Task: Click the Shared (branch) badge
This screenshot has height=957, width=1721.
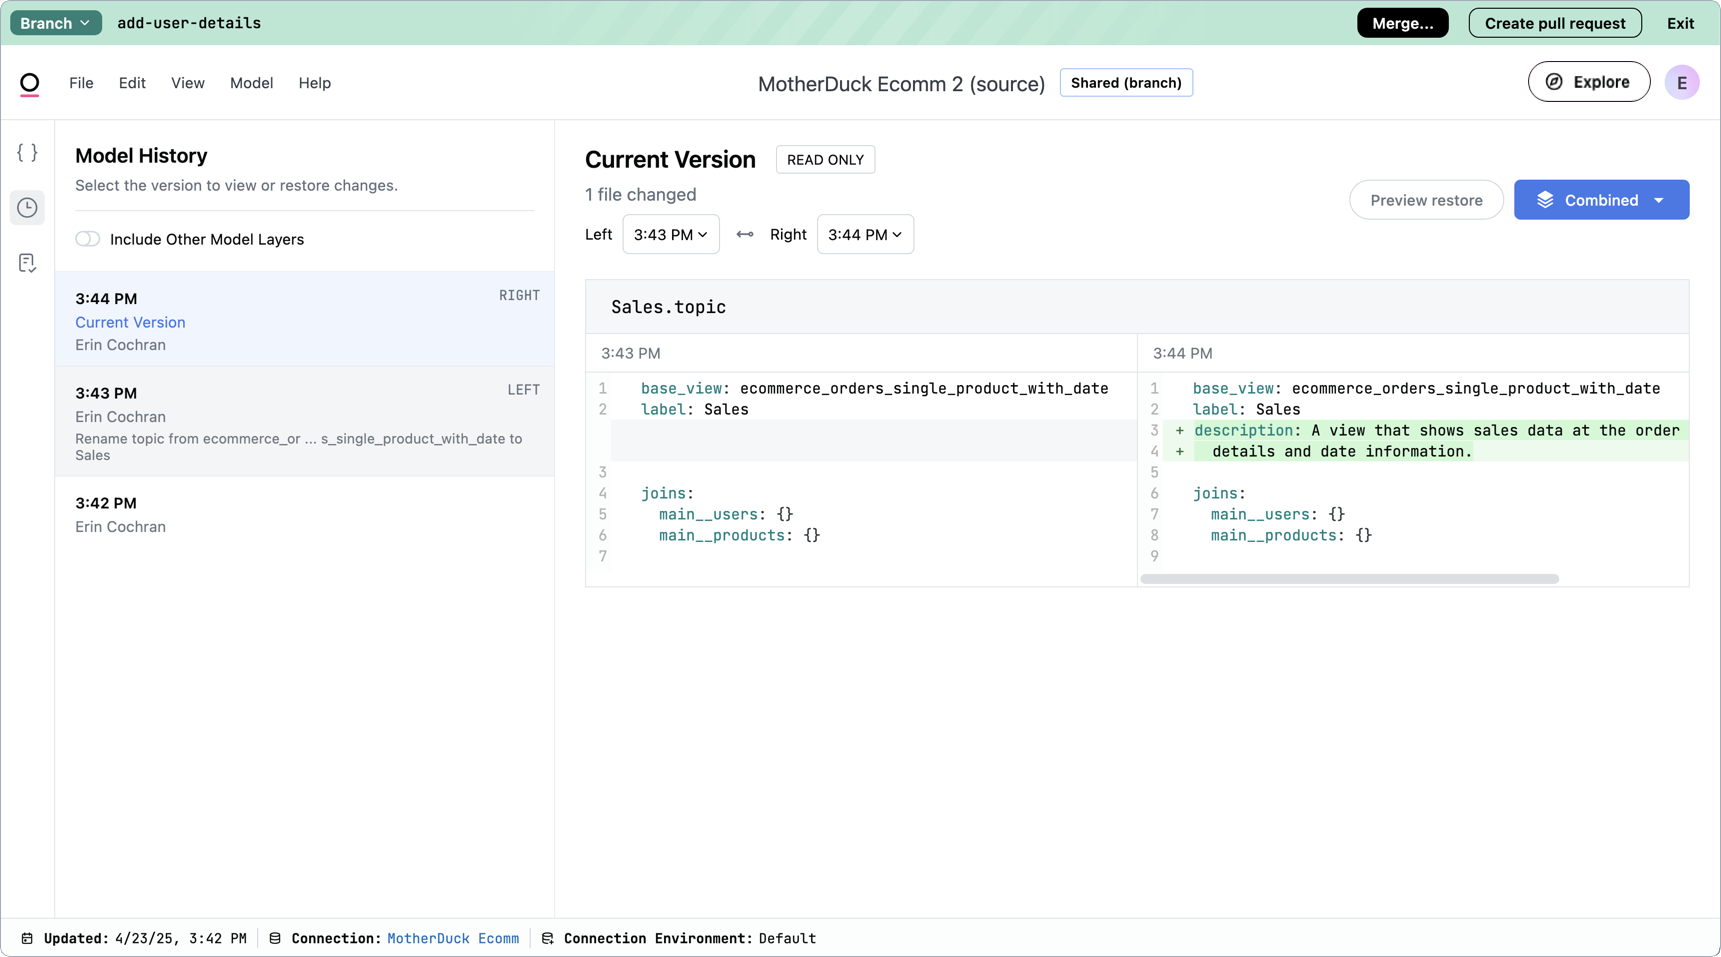Action: [x=1126, y=83]
